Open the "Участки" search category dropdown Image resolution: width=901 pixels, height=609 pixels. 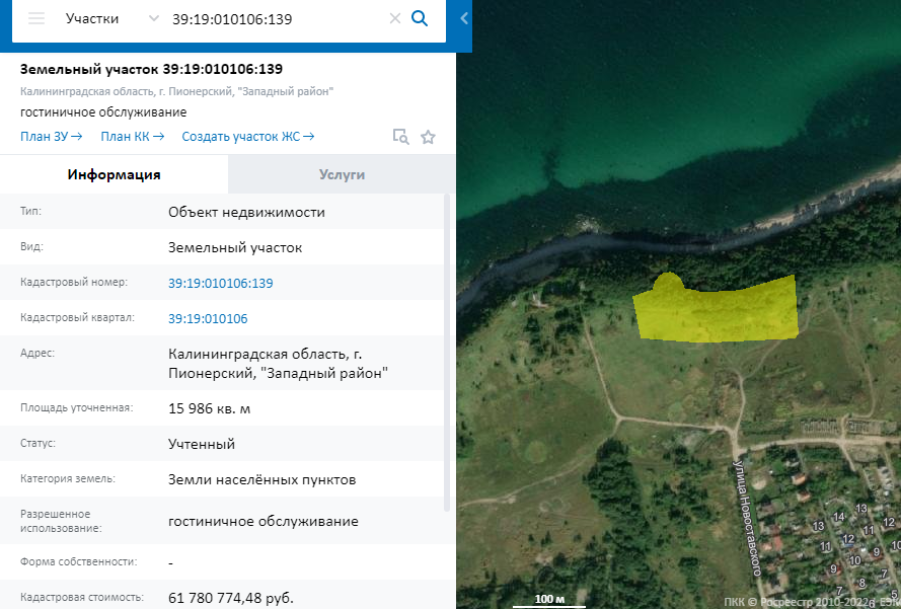pos(110,18)
